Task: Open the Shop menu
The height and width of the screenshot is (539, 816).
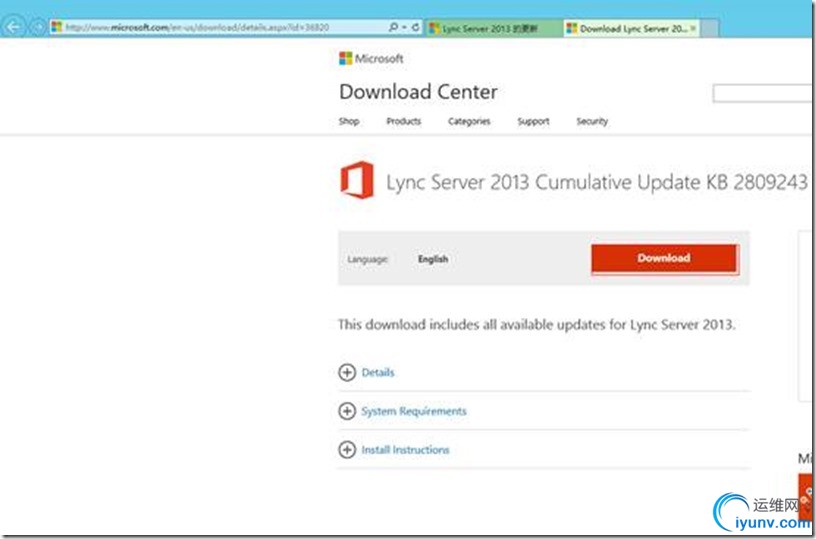Action: (x=349, y=121)
